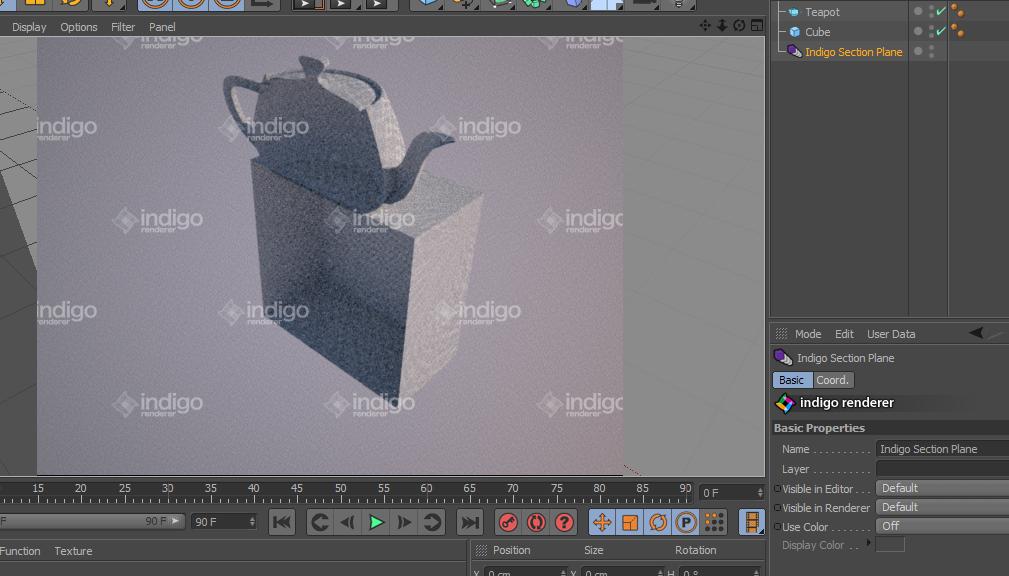Click the Coordinates manager grip handle
Screen dimensions: 1009x576
481,550
